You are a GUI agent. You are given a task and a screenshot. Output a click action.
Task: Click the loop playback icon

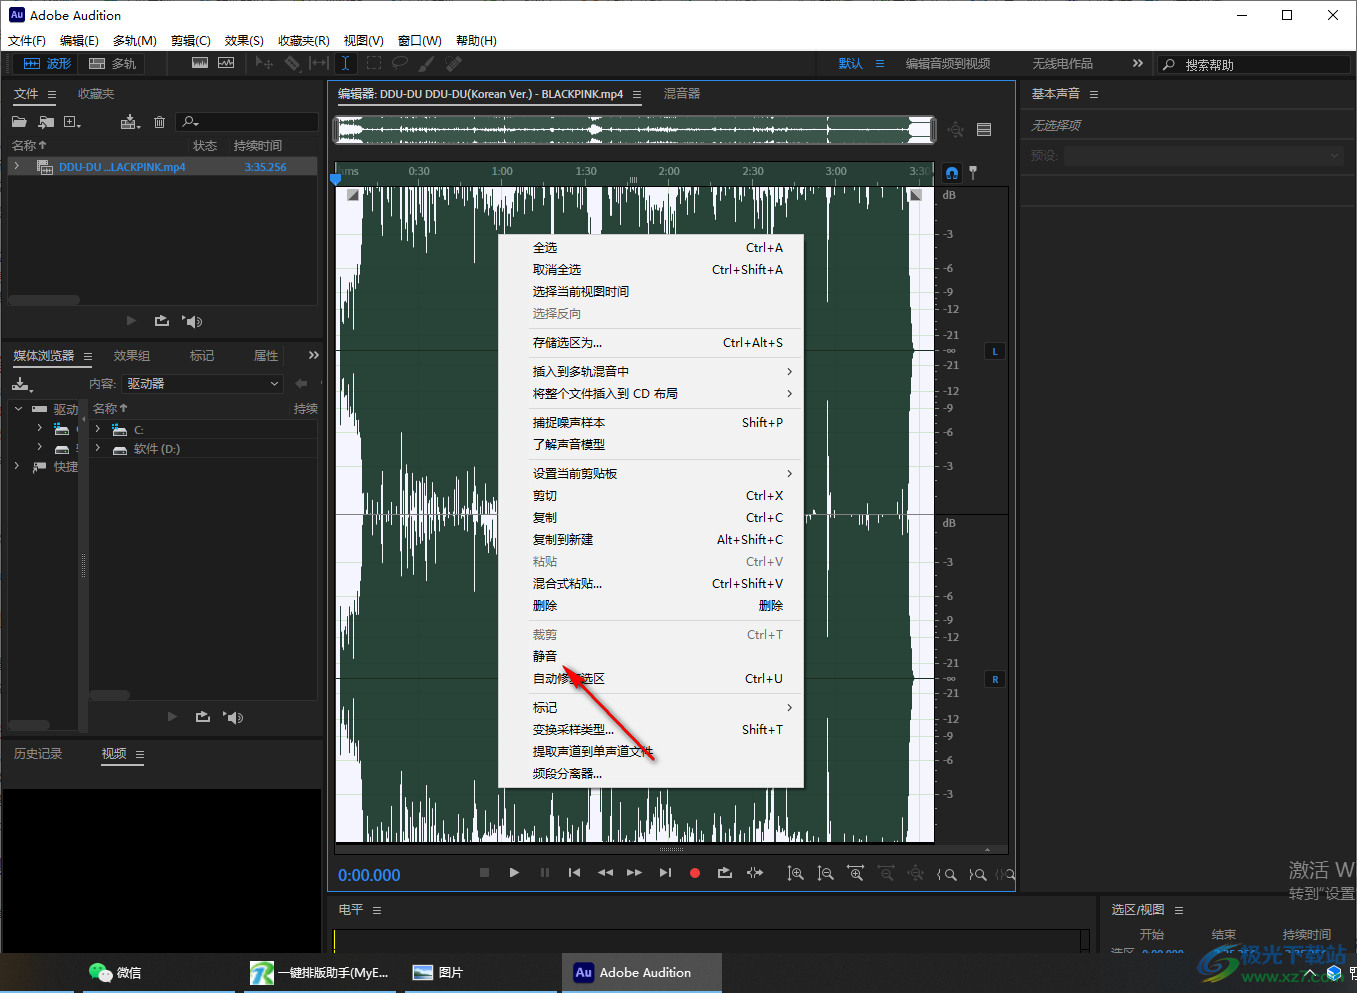click(725, 873)
